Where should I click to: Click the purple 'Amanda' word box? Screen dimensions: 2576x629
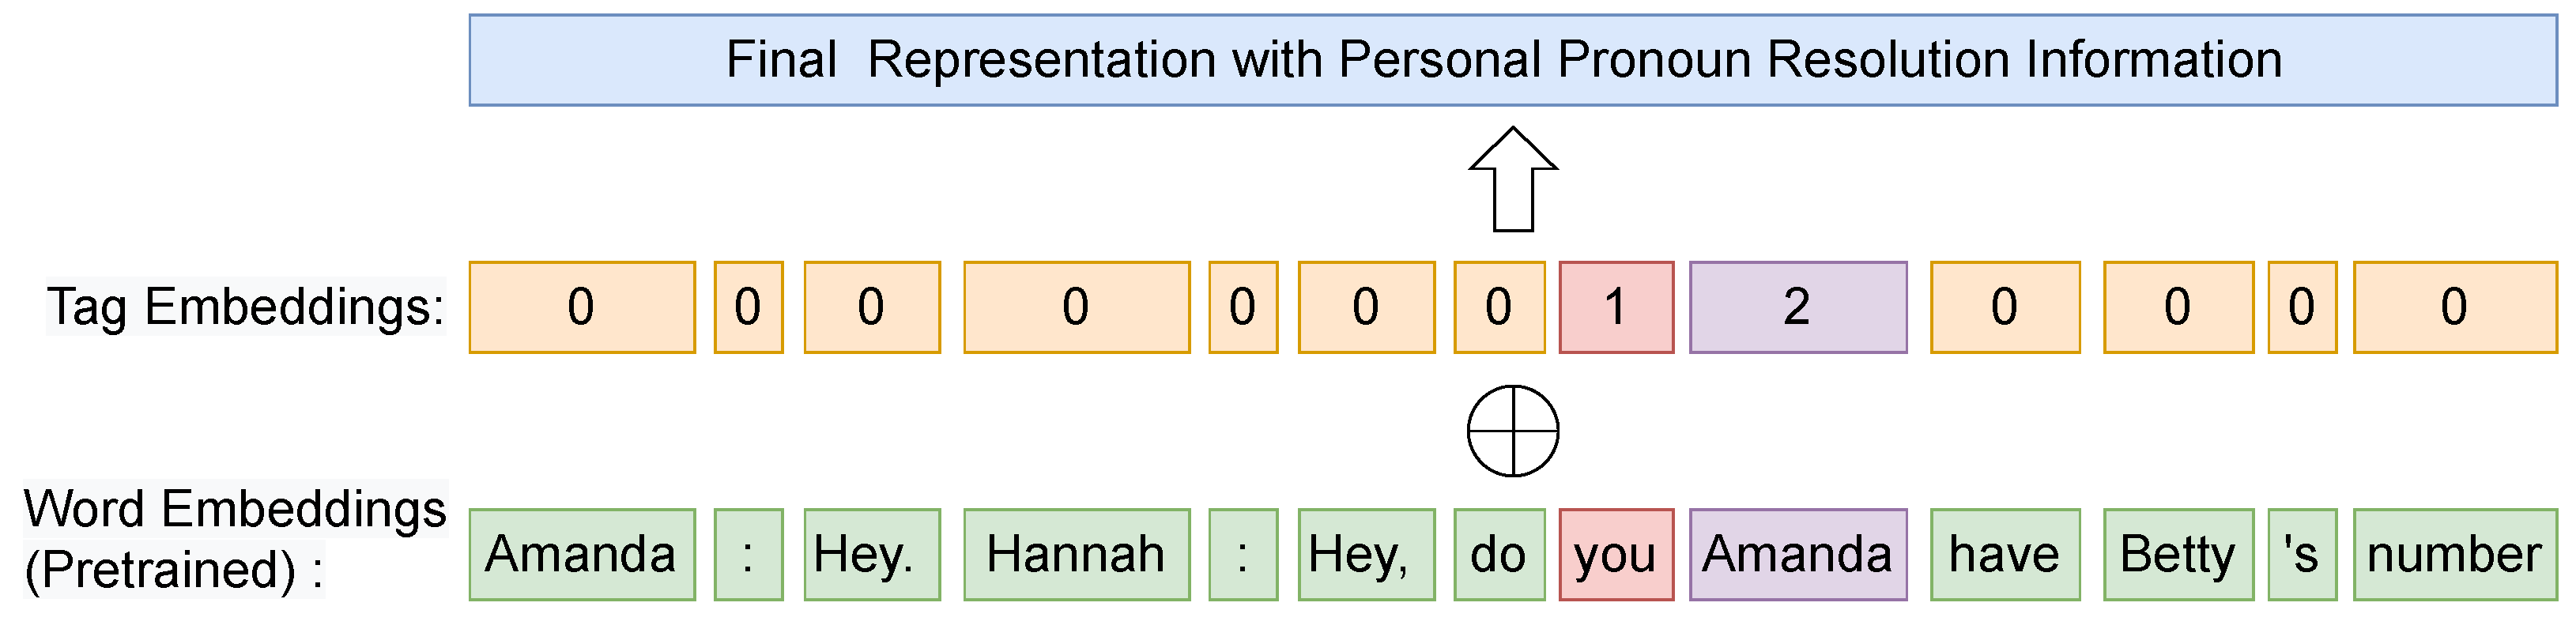click(1798, 555)
